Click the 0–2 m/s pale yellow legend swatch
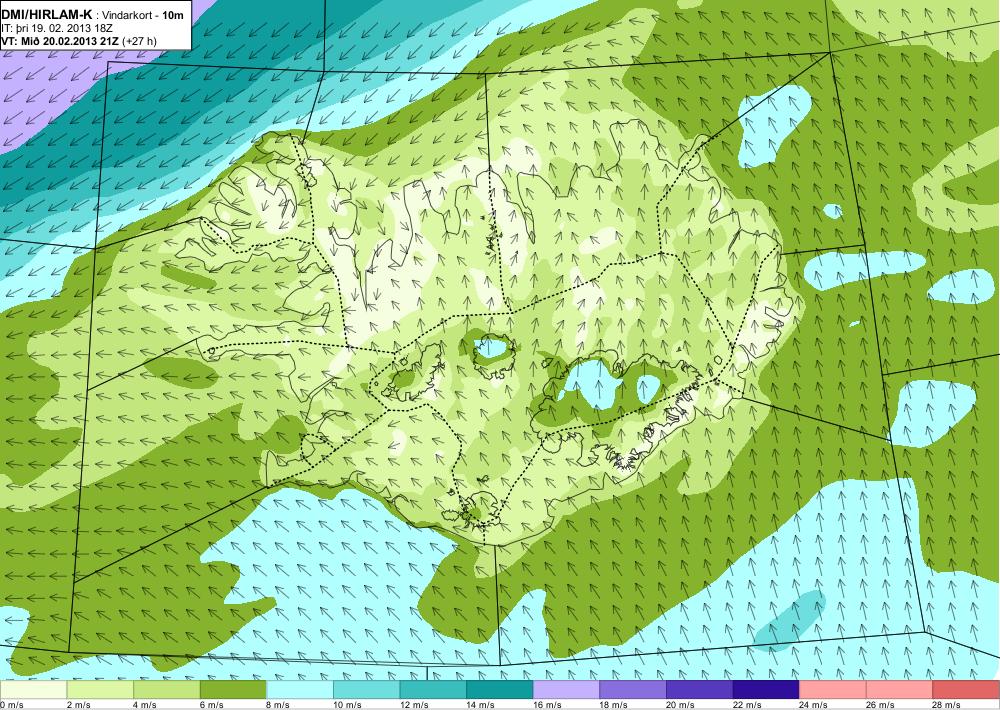This screenshot has width=1000, height=710. 33,690
